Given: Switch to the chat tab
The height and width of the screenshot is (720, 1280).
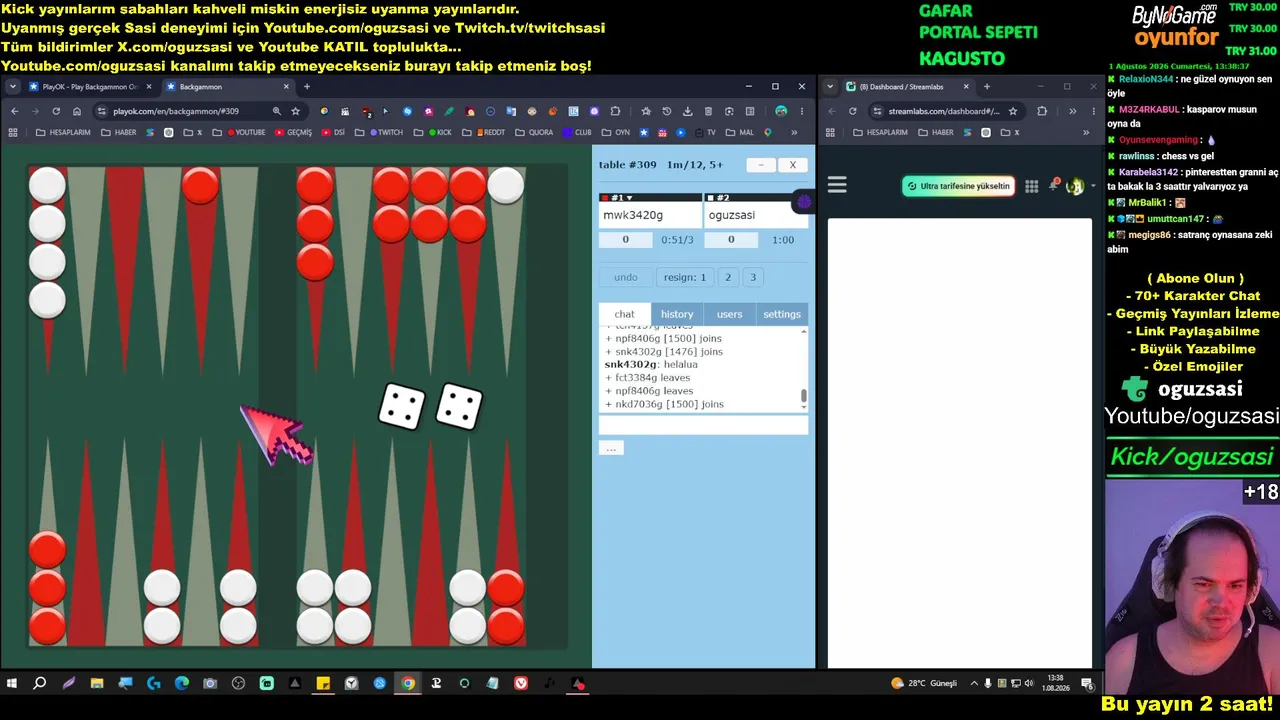Looking at the screenshot, I should click(x=625, y=314).
